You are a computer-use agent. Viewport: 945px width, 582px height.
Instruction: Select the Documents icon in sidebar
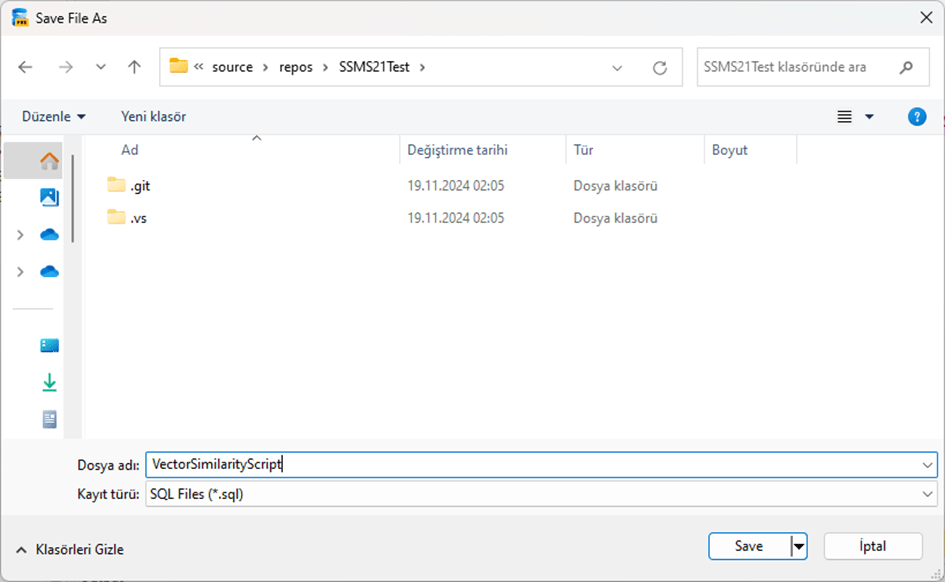click(x=49, y=419)
